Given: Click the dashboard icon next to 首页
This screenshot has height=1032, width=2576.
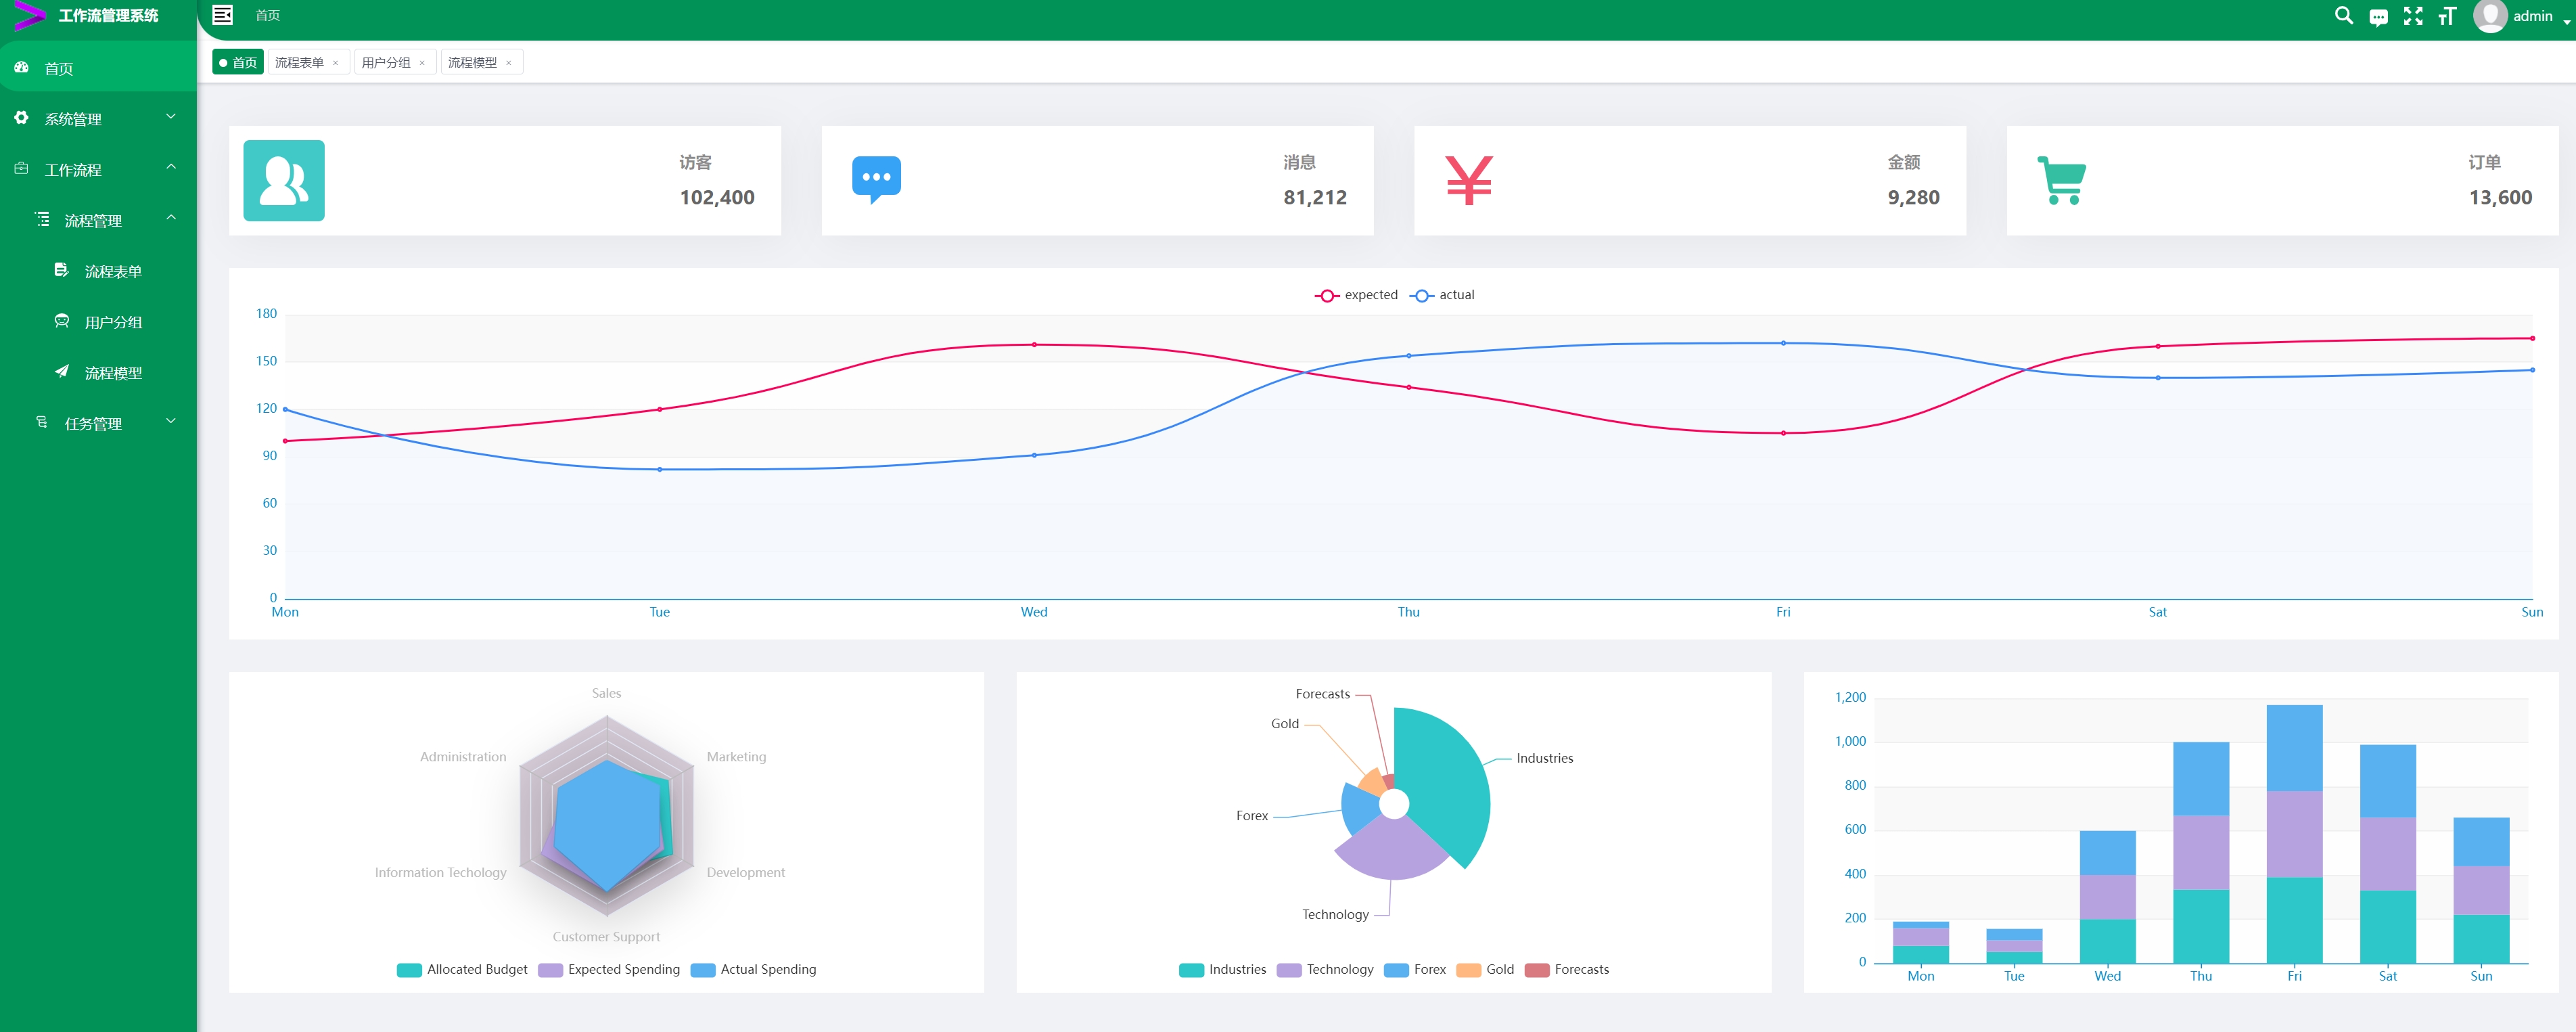Looking at the screenshot, I should coord(21,67).
